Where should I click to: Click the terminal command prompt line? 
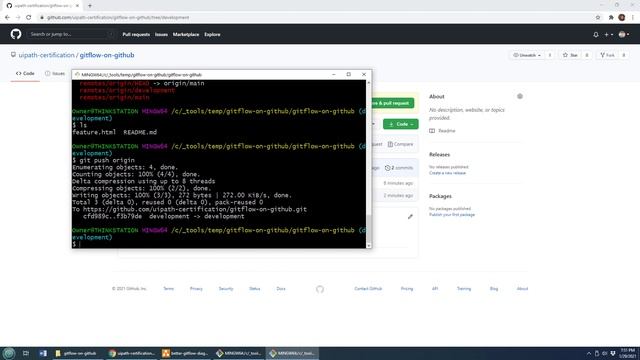pos(219,244)
